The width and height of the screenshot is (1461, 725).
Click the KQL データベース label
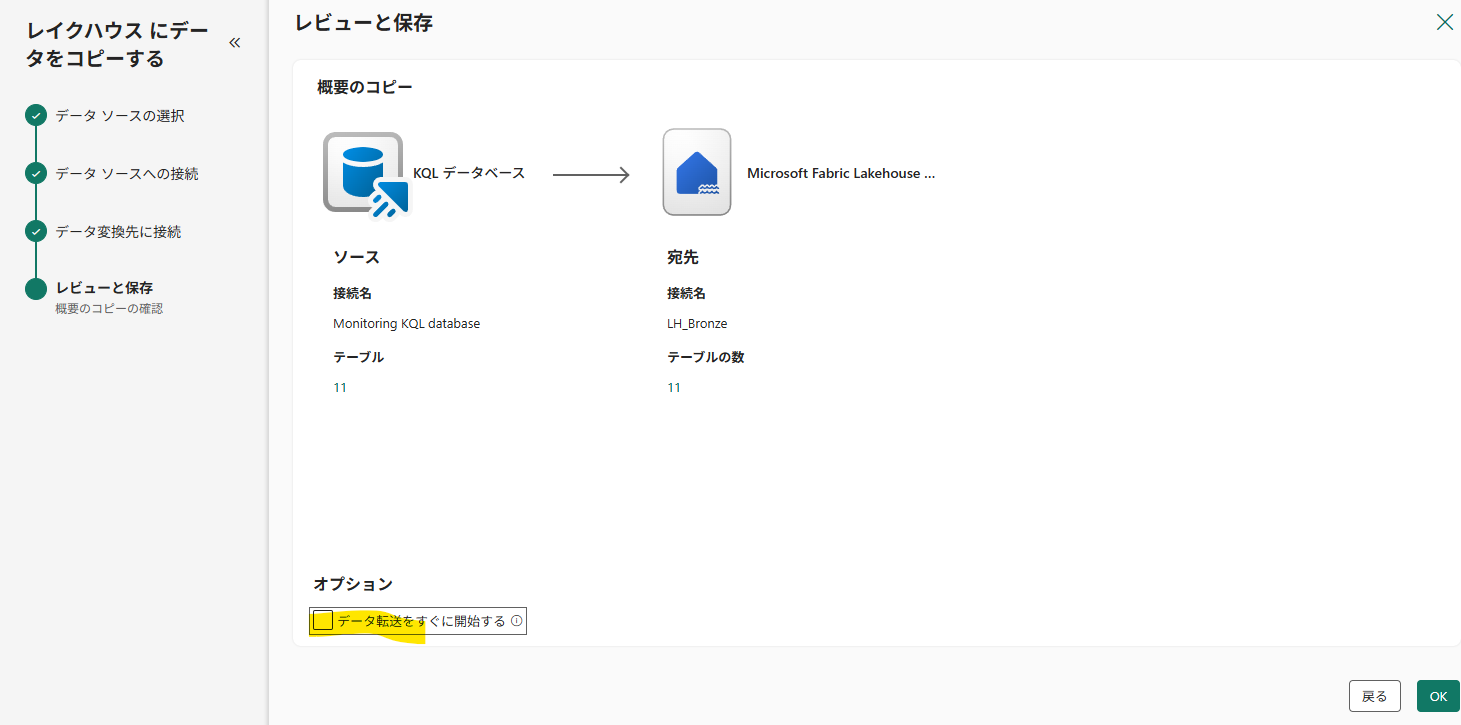click(x=469, y=173)
